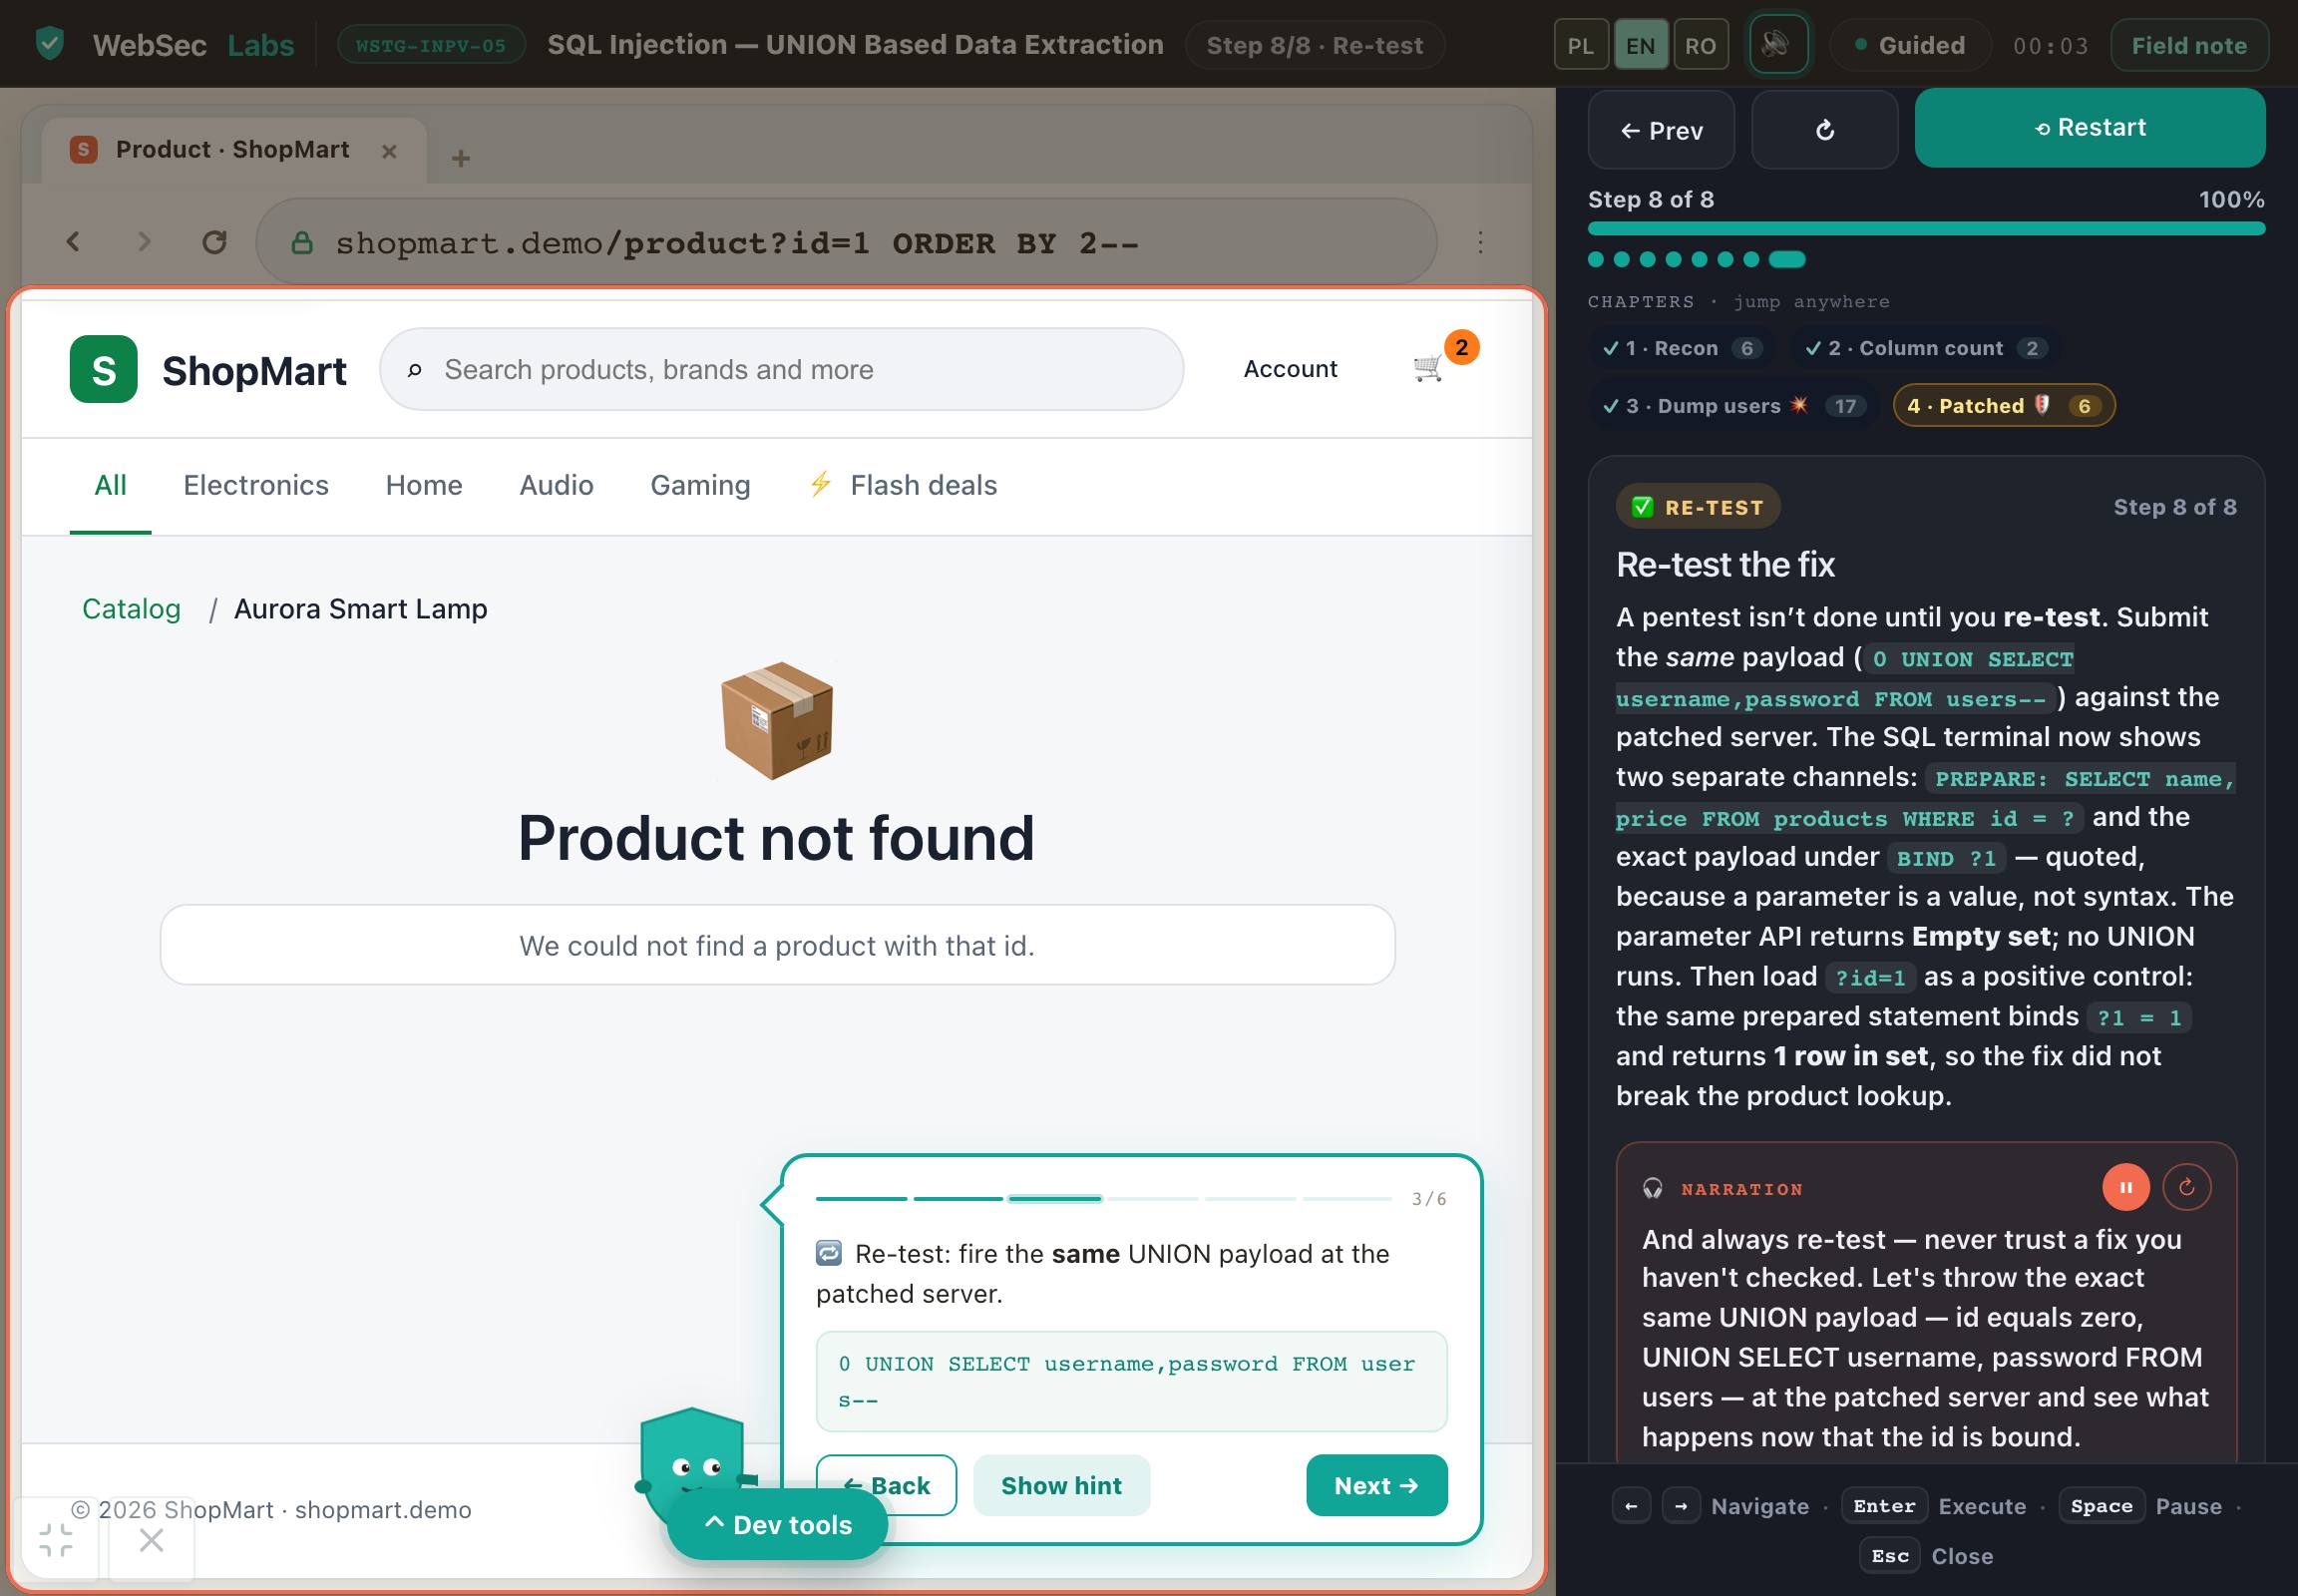The width and height of the screenshot is (2298, 1596).
Task: Close the Product · ShopMart tab
Action: [390, 151]
